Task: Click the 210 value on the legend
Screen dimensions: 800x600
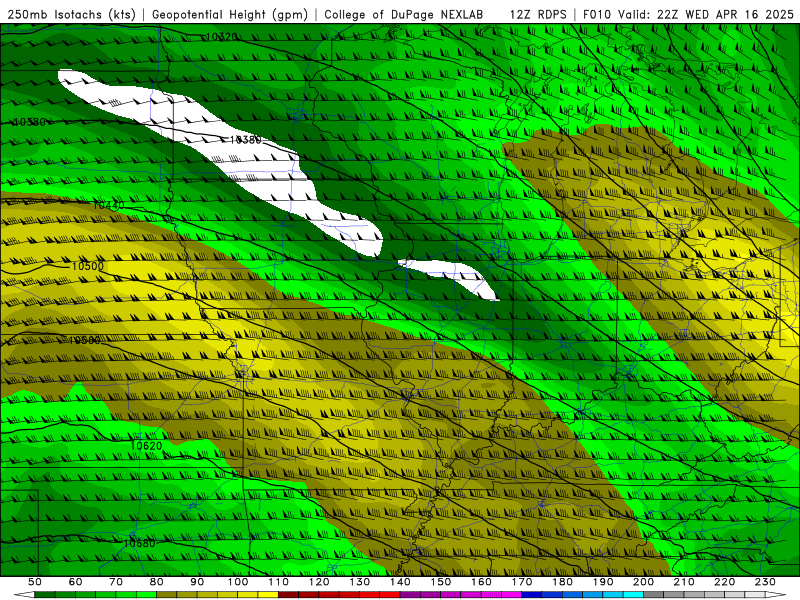Action: coord(684,582)
